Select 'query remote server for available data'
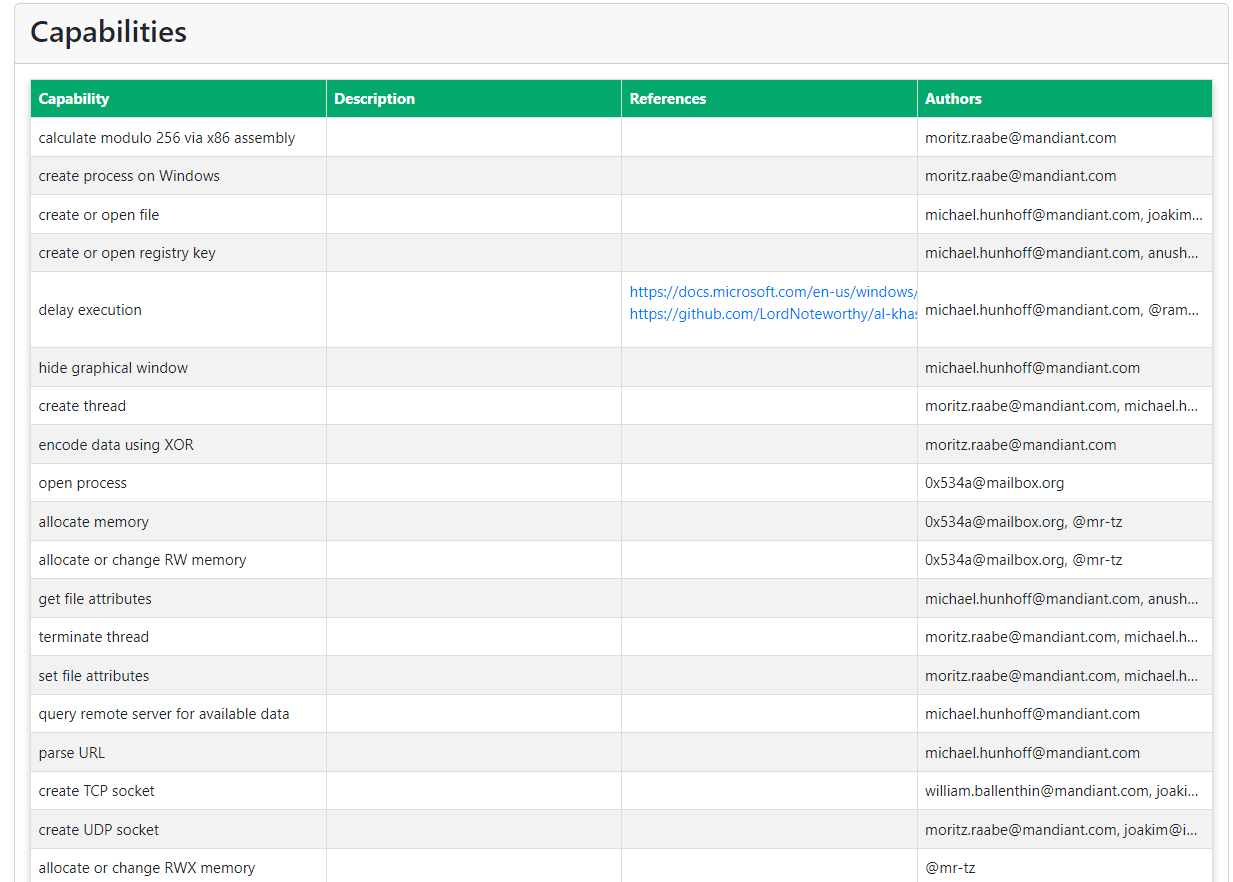 [x=164, y=714]
